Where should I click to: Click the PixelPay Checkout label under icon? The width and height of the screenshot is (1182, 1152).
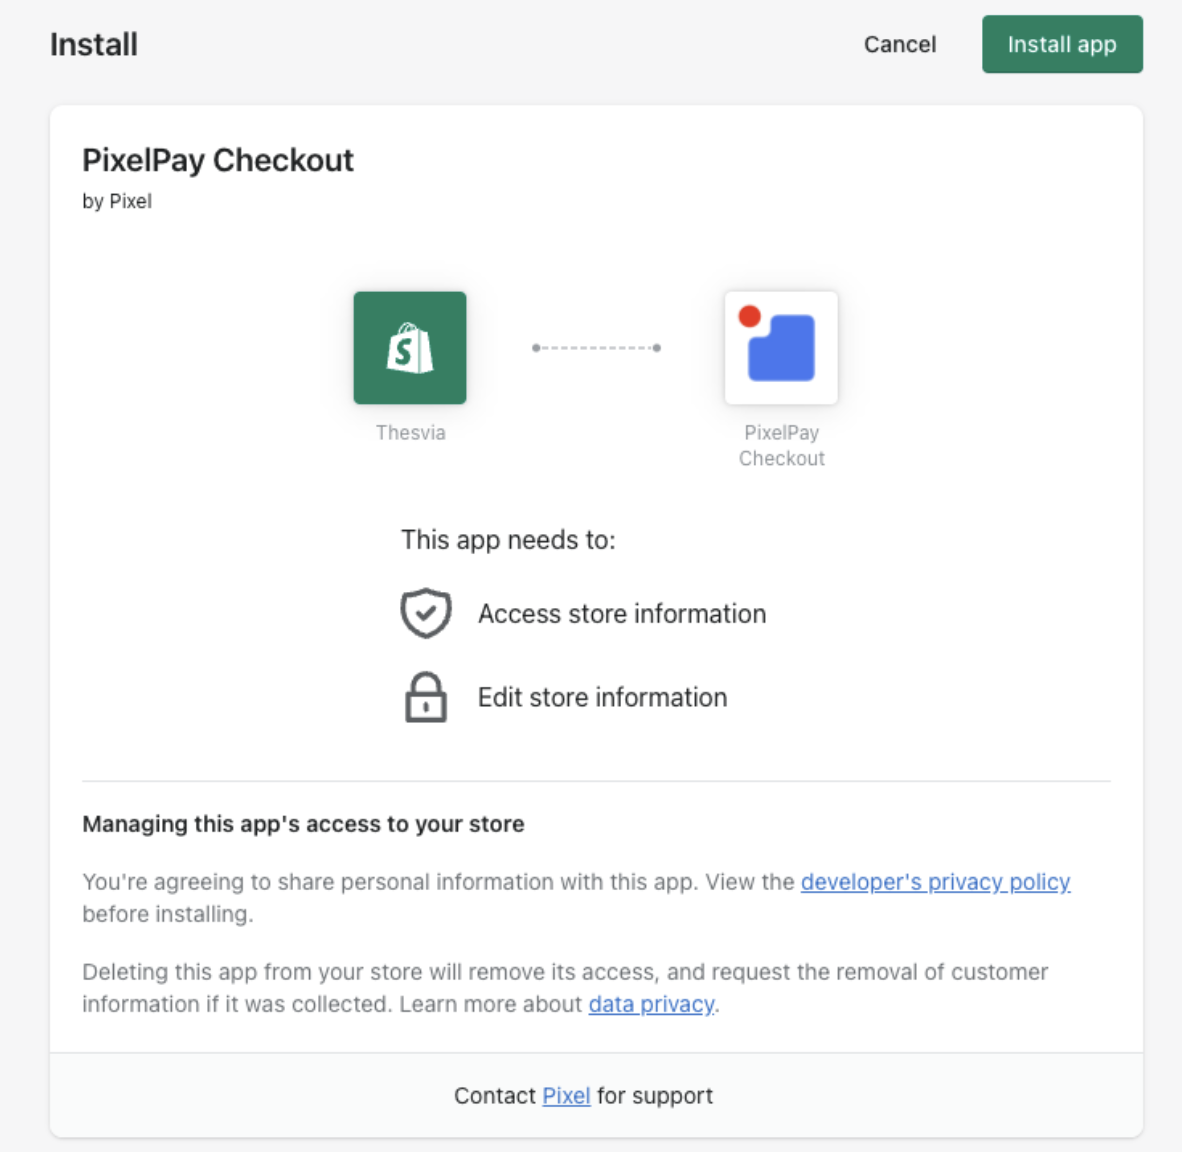(782, 446)
